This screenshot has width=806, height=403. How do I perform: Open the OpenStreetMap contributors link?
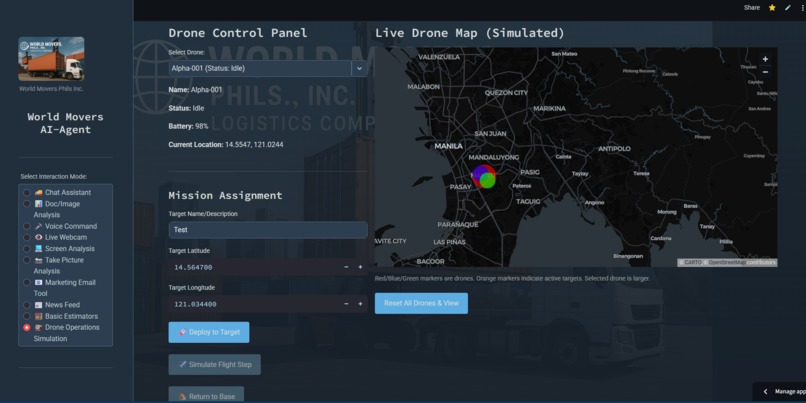pos(727,263)
